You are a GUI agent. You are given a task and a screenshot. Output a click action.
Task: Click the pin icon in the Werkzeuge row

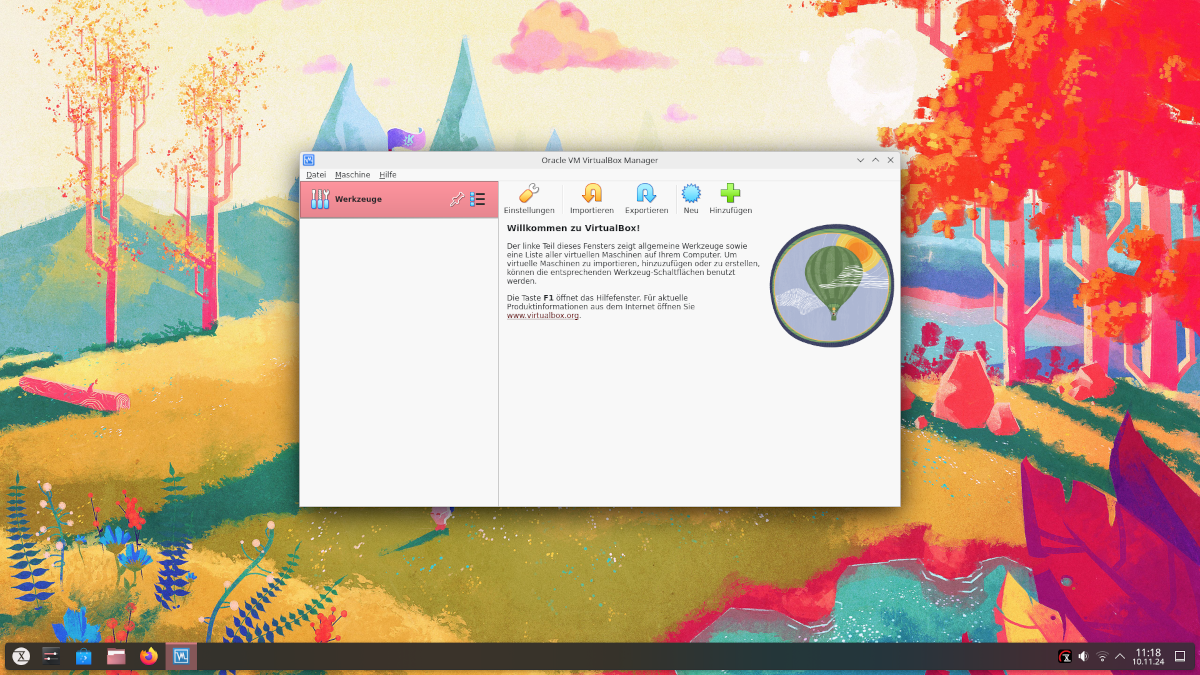[x=456, y=200]
